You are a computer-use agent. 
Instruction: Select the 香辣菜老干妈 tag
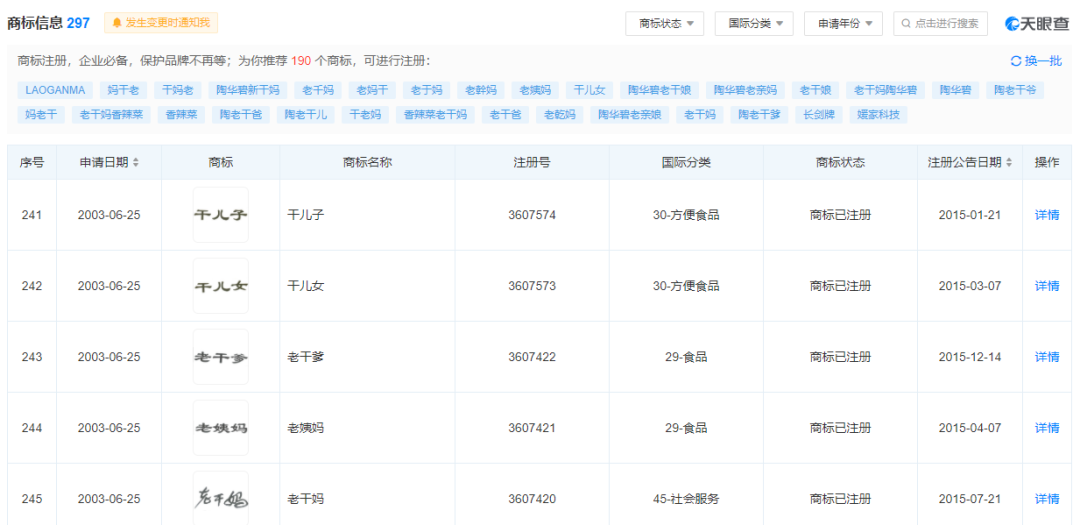click(x=435, y=115)
